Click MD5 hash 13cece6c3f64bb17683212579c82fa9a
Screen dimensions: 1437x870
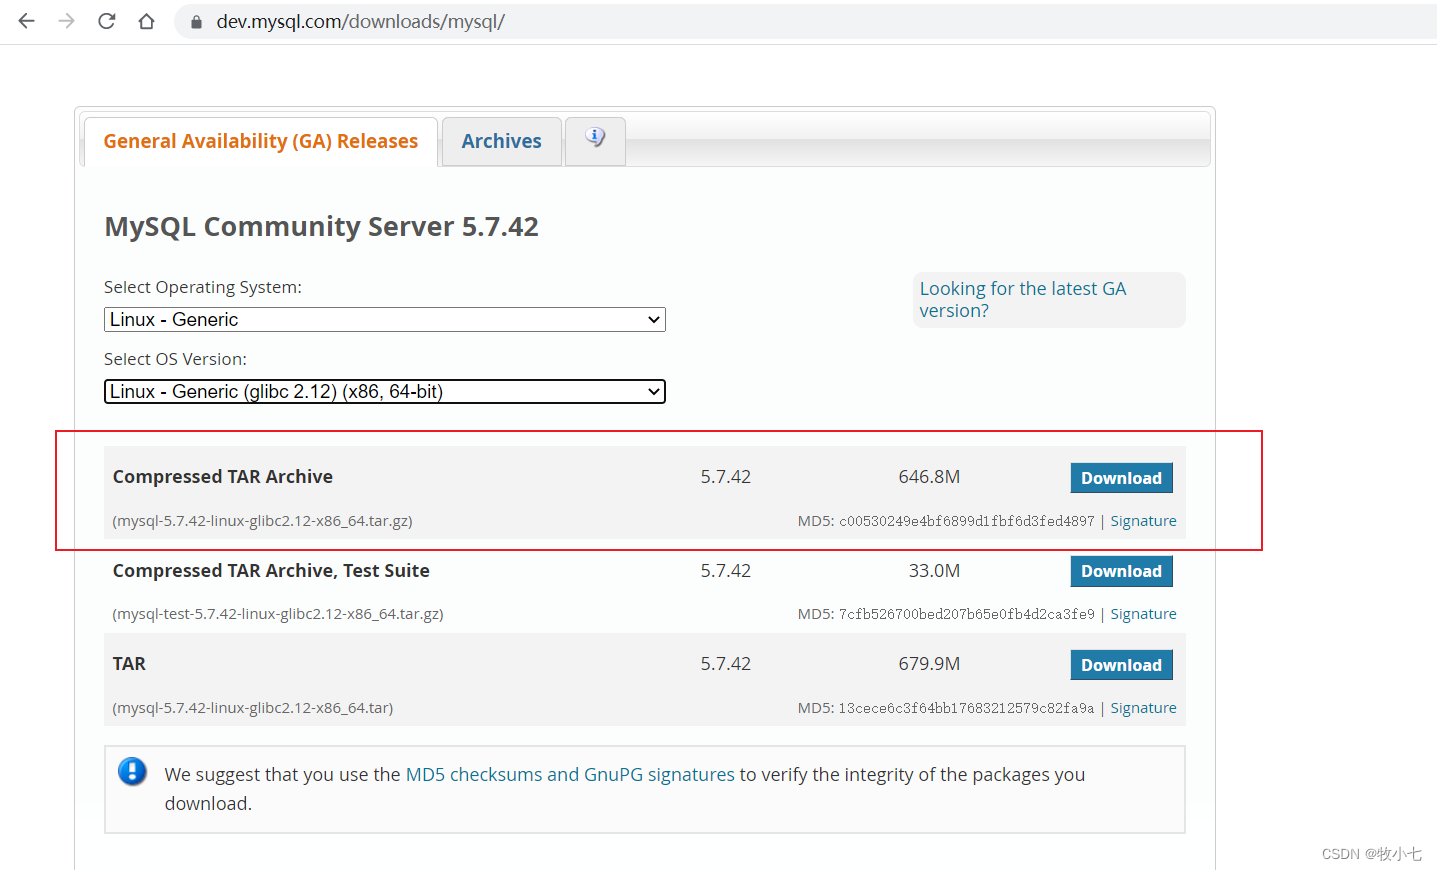[x=967, y=708]
